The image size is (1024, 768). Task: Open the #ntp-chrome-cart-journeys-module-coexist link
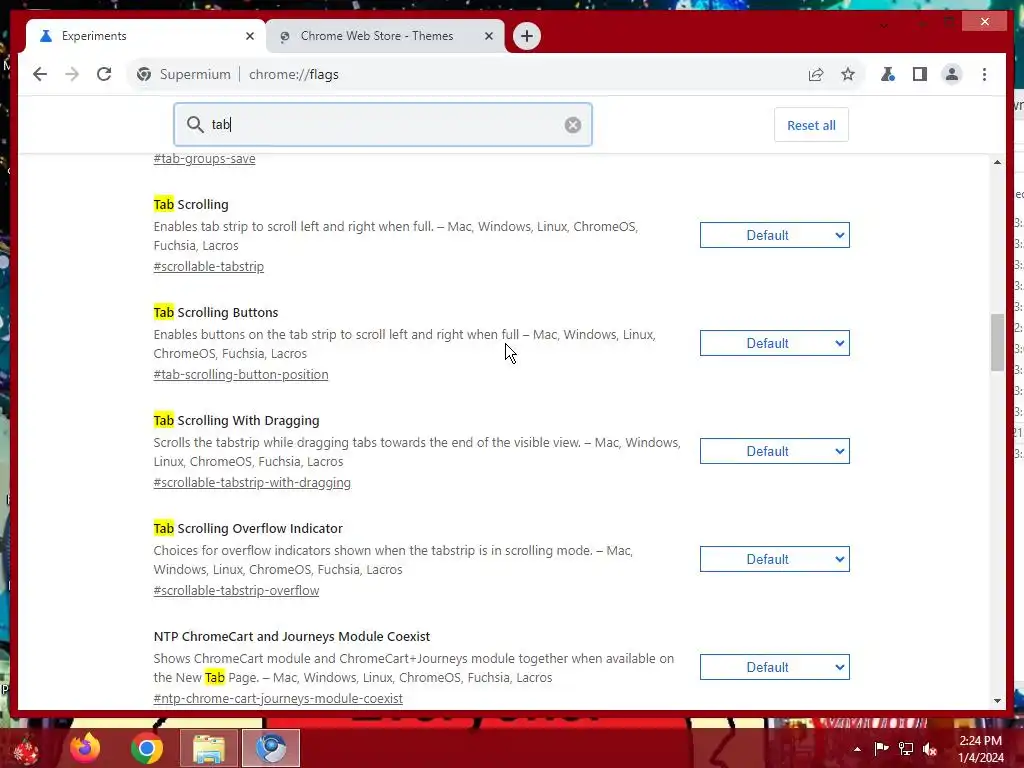pyautogui.click(x=278, y=698)
